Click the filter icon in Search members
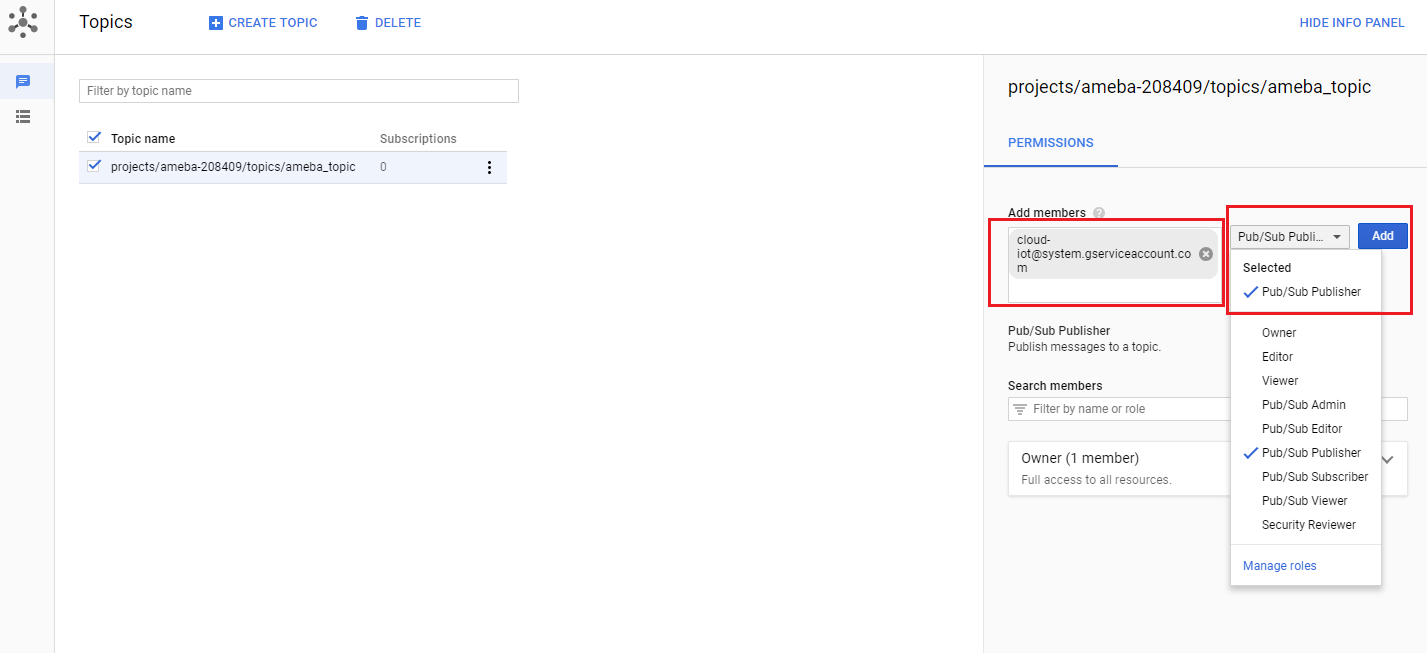The image size is (1427, 653). click(1020, 409)
